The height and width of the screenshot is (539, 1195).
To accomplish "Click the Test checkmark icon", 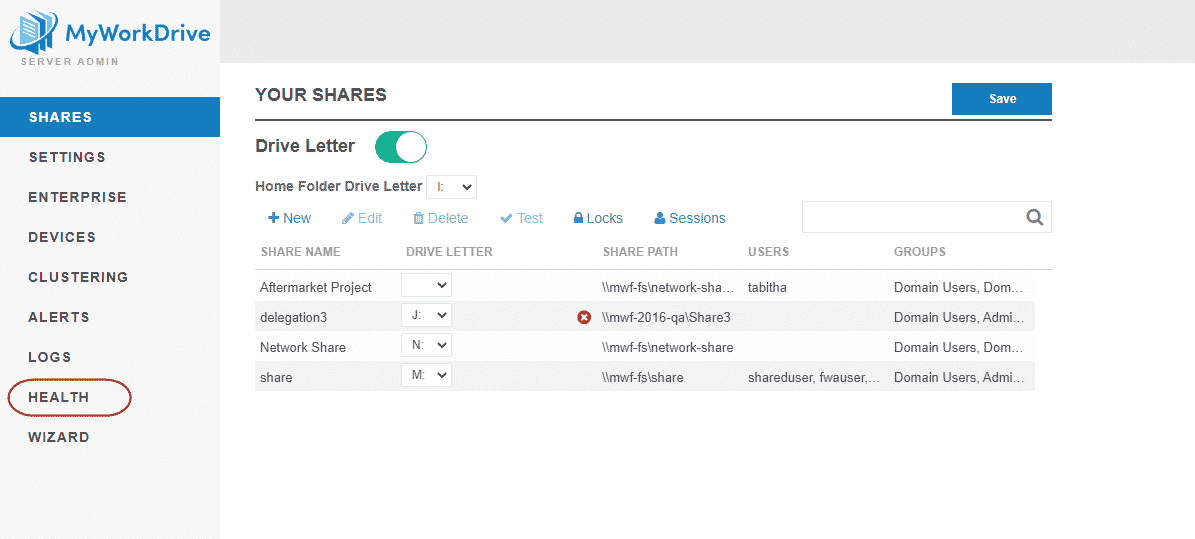I will [506, 218].
